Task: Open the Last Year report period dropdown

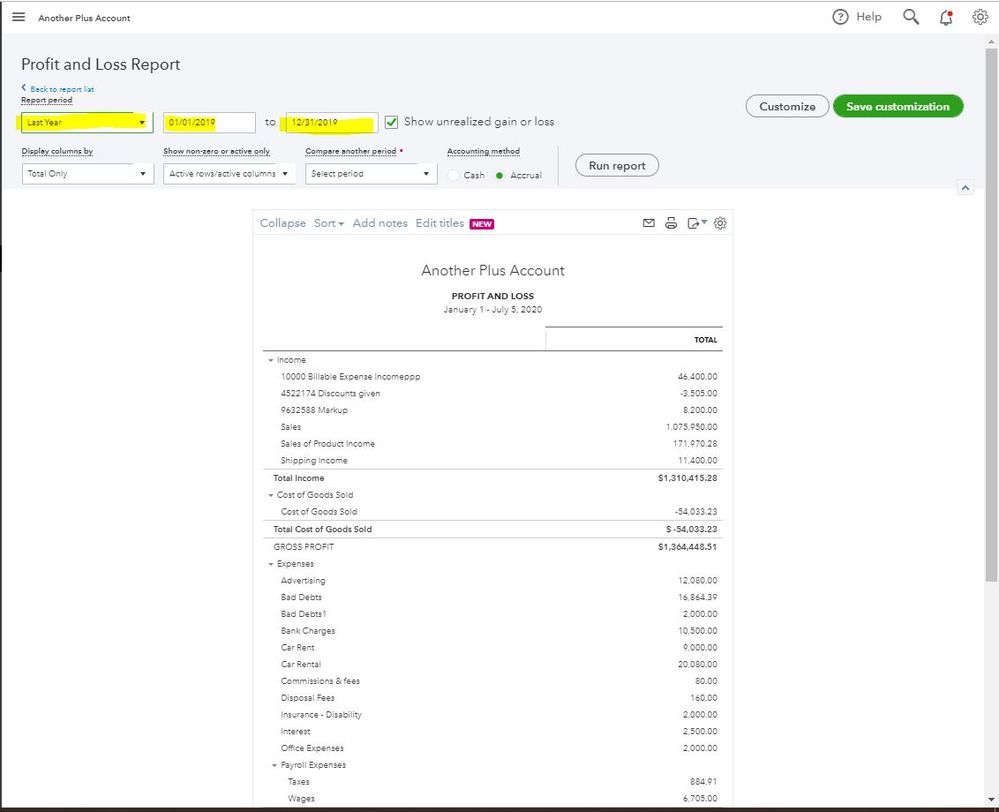Action: [x=87, y=122]
